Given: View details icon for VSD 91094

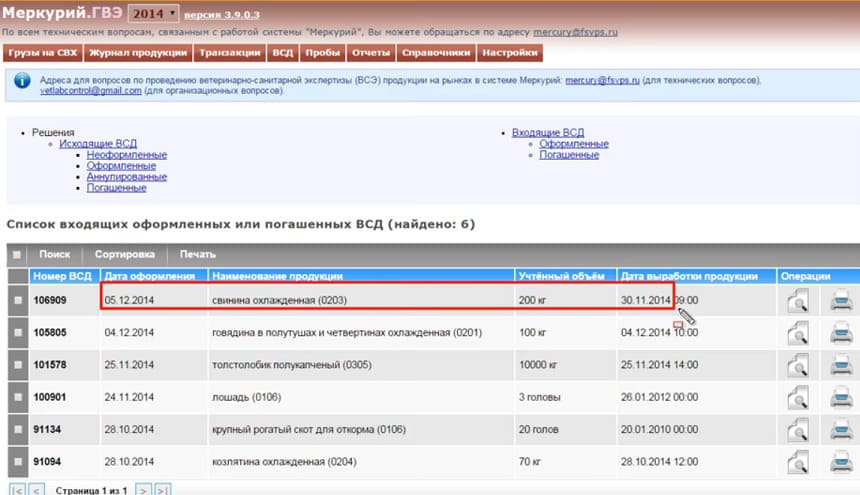Looking at the screenshot, I should coord(797,462).
